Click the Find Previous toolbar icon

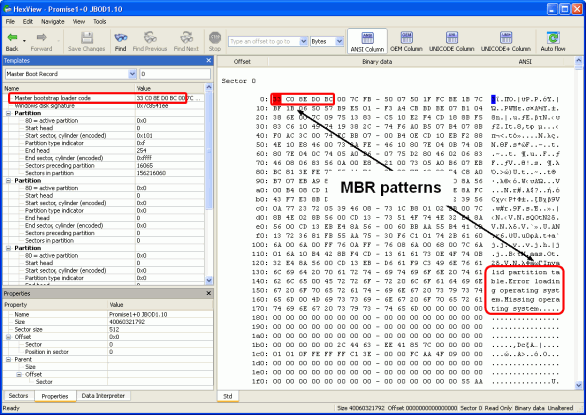[x=150, y=37]
